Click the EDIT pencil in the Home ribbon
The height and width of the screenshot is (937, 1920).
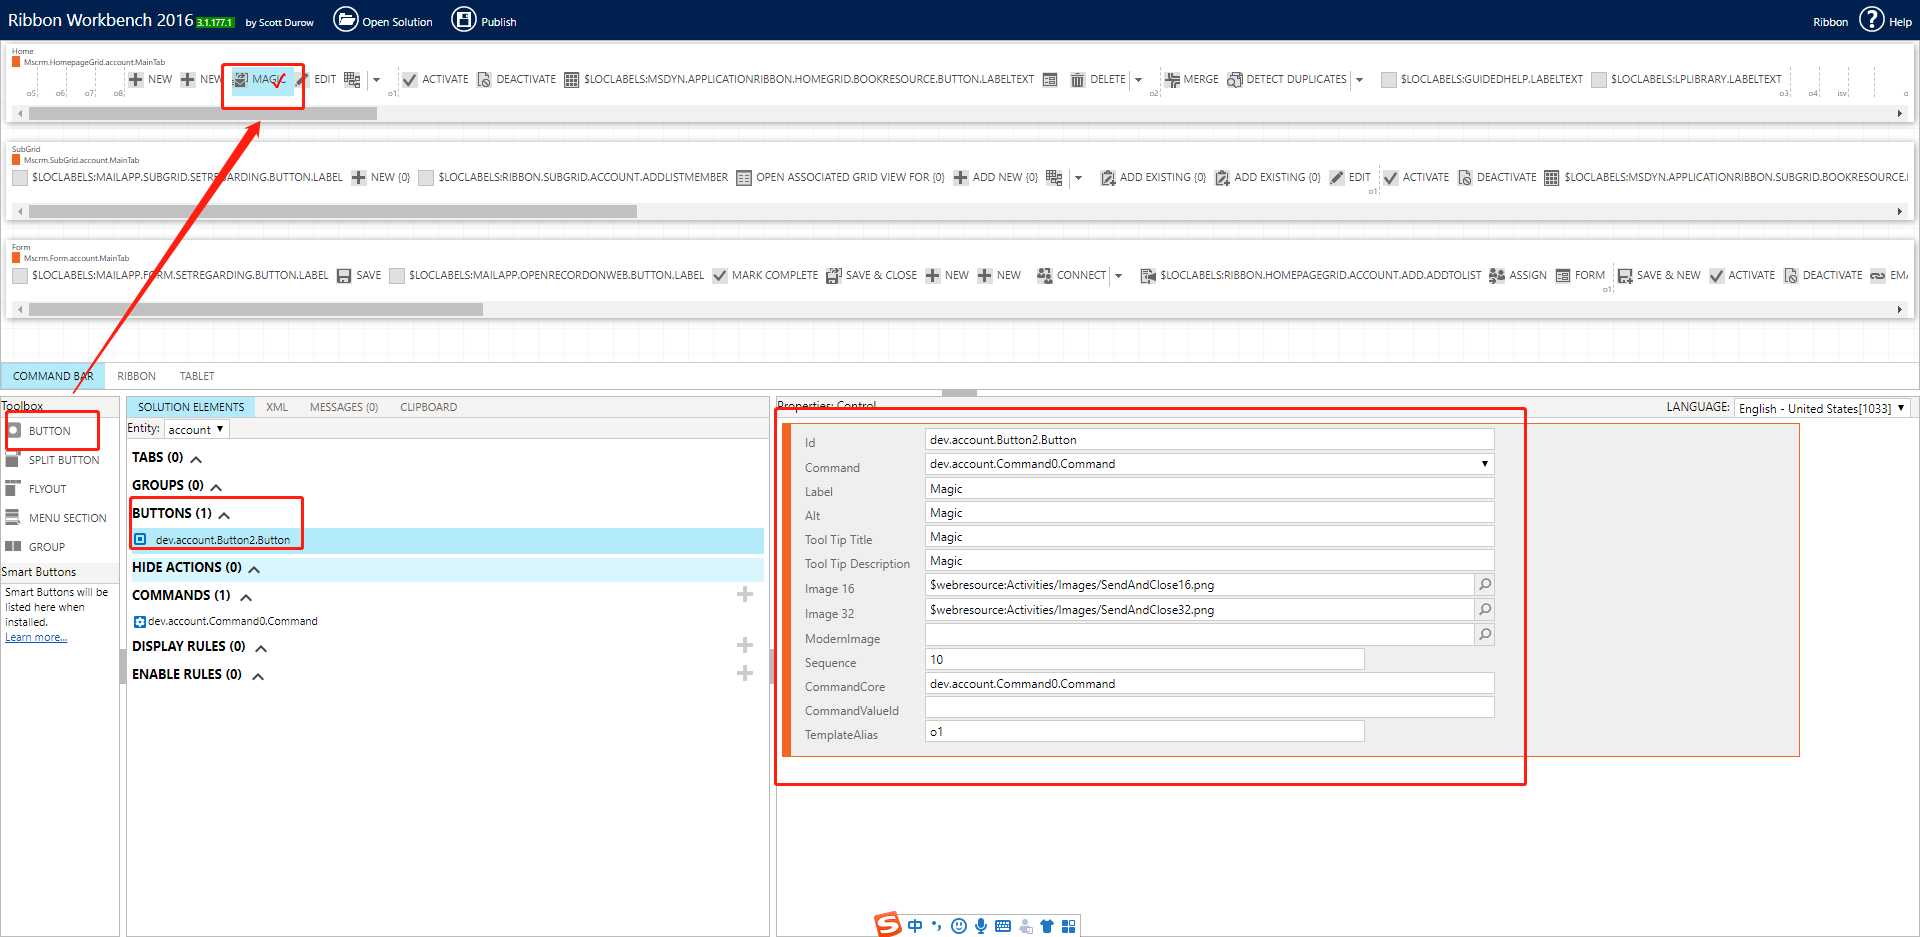tap(303, 80)
